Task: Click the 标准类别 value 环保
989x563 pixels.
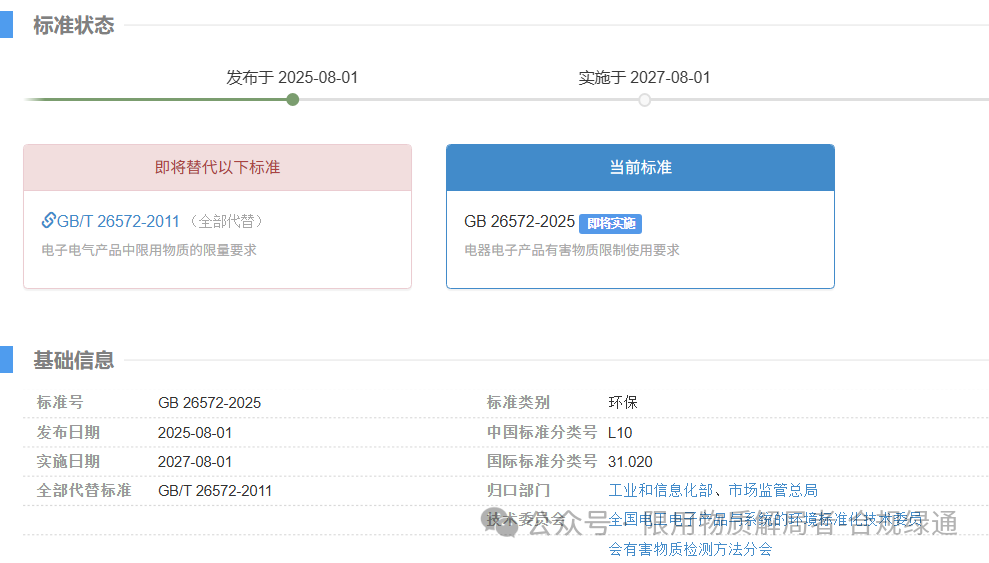Action: point(622,403)
